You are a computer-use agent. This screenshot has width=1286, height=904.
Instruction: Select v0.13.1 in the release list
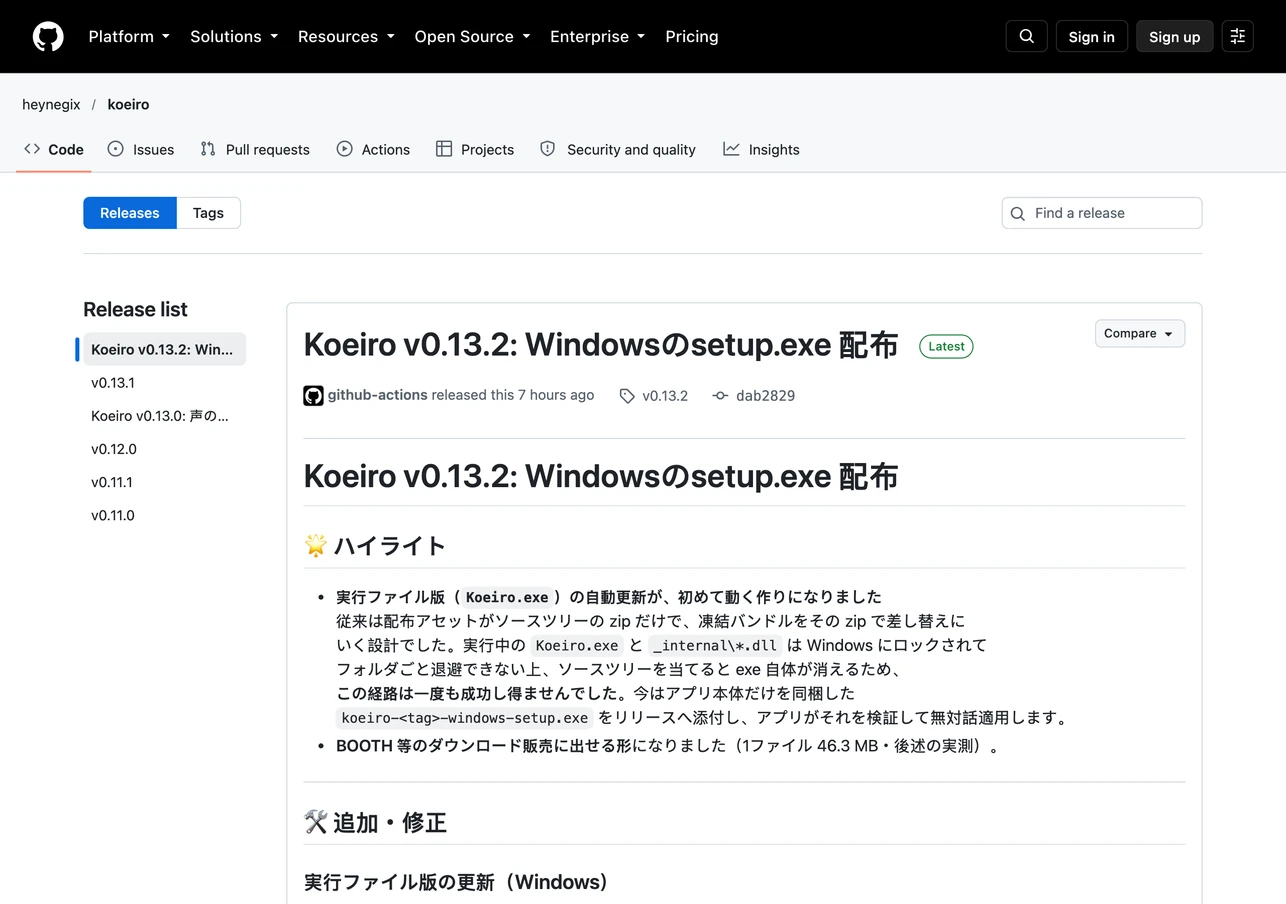click(x=164, y=382)
